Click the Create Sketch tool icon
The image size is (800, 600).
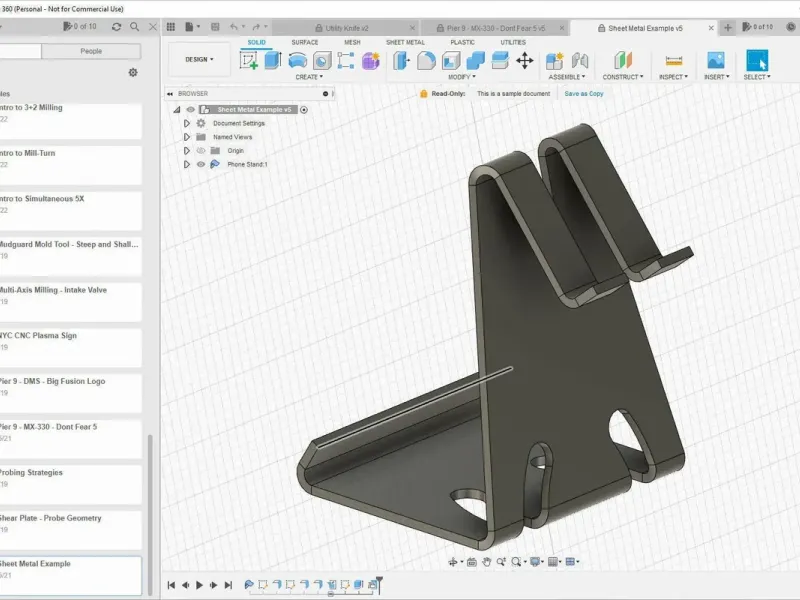[249, 61]
